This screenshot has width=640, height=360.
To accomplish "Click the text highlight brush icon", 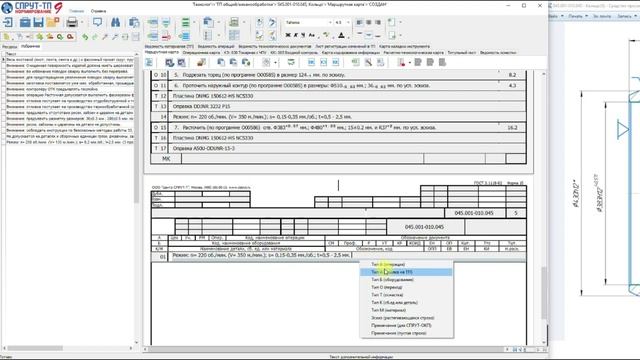I will 326,36.
